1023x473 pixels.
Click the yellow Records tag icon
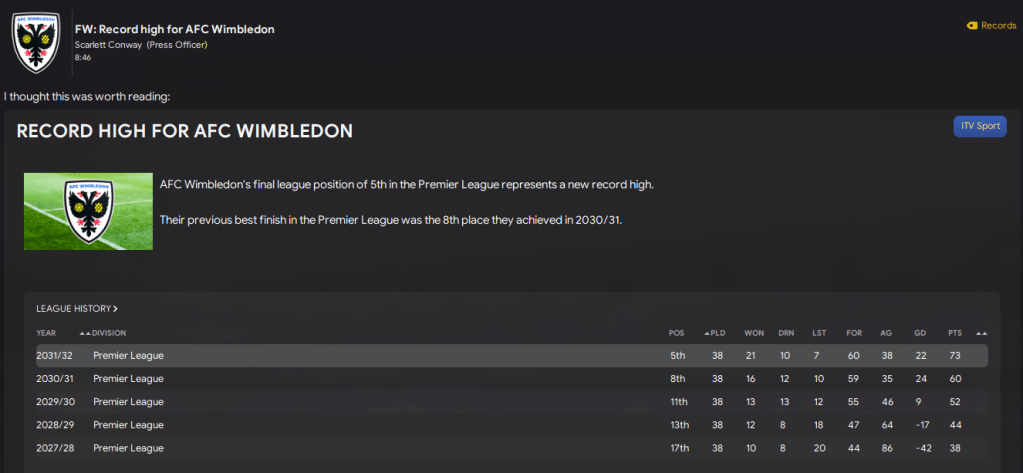click(972, 26)
